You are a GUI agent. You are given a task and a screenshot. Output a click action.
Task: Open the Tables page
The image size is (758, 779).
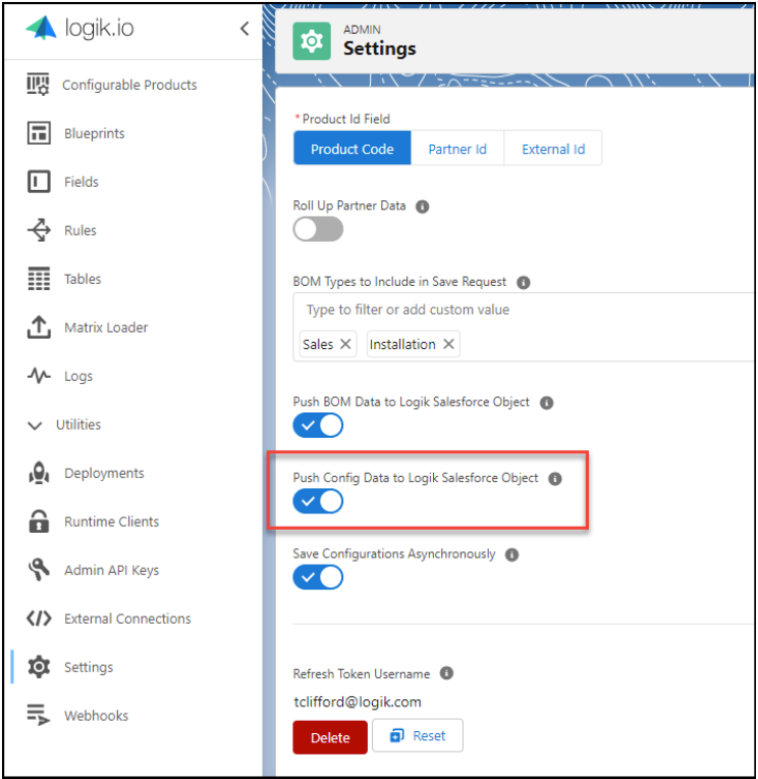[82, 279]
